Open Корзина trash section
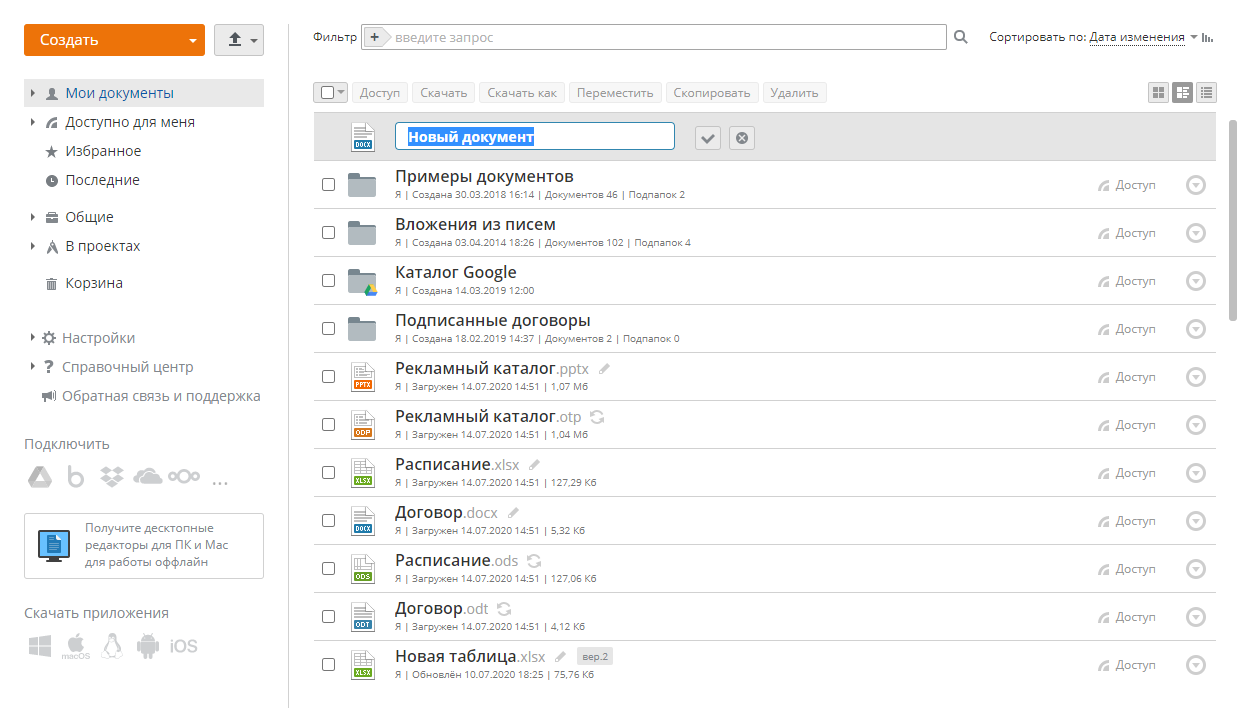Screen dimensions: 1240x708 [x=94, y=283]
